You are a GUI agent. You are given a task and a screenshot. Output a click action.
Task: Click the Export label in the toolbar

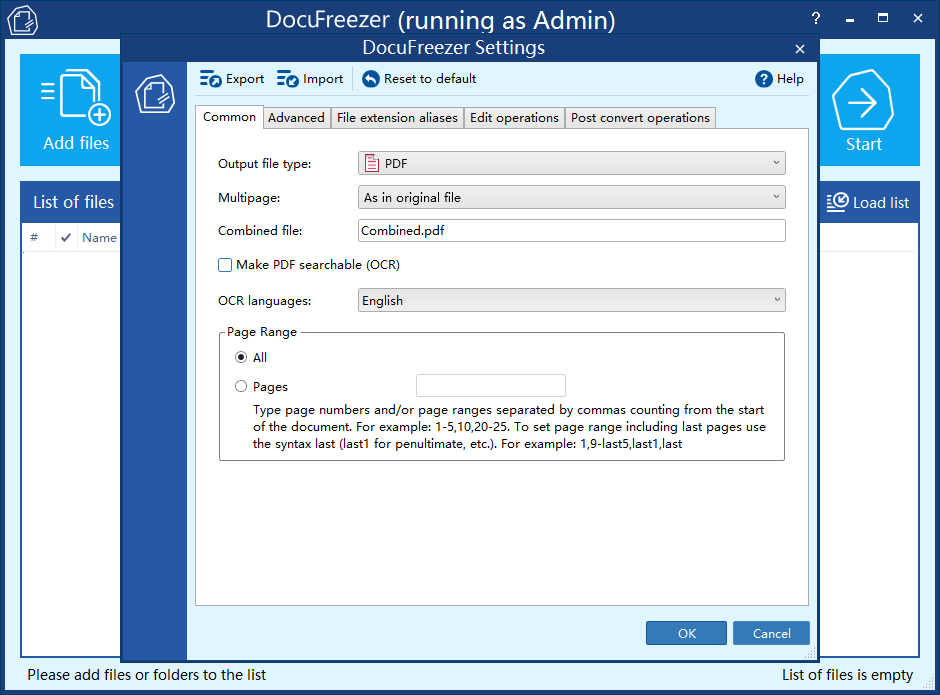(245, 79)
